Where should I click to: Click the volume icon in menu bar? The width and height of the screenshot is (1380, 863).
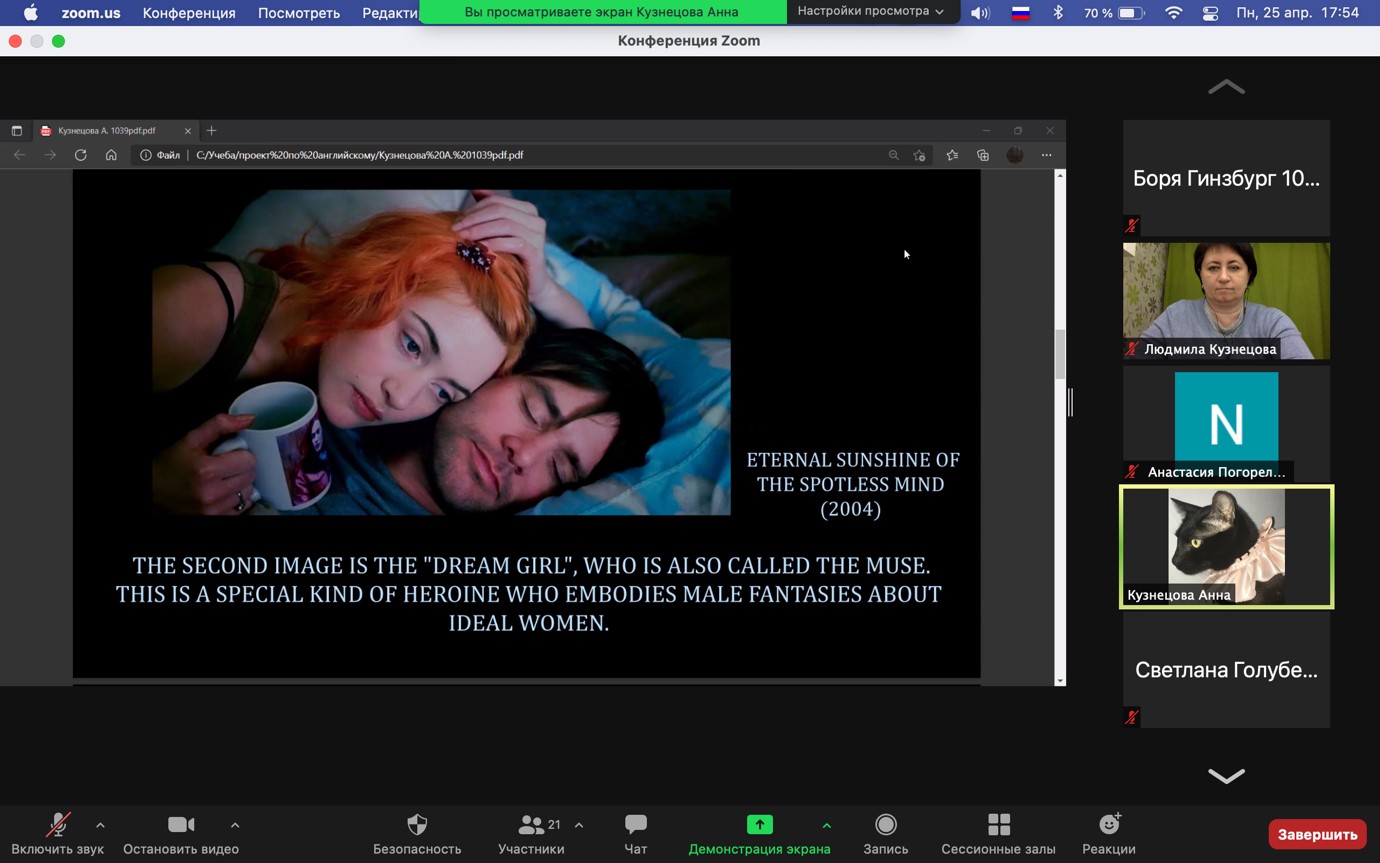[x=980, y=13]
